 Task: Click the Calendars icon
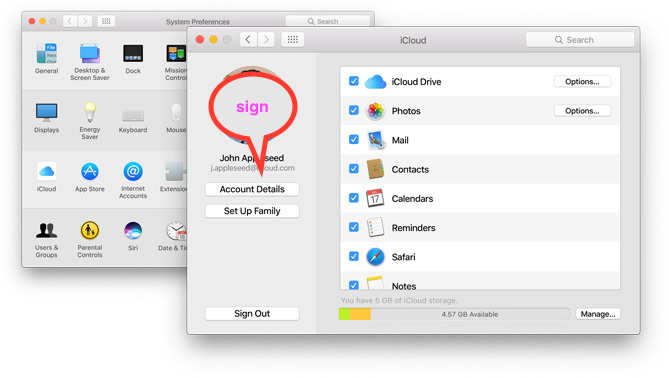point(375,198)
